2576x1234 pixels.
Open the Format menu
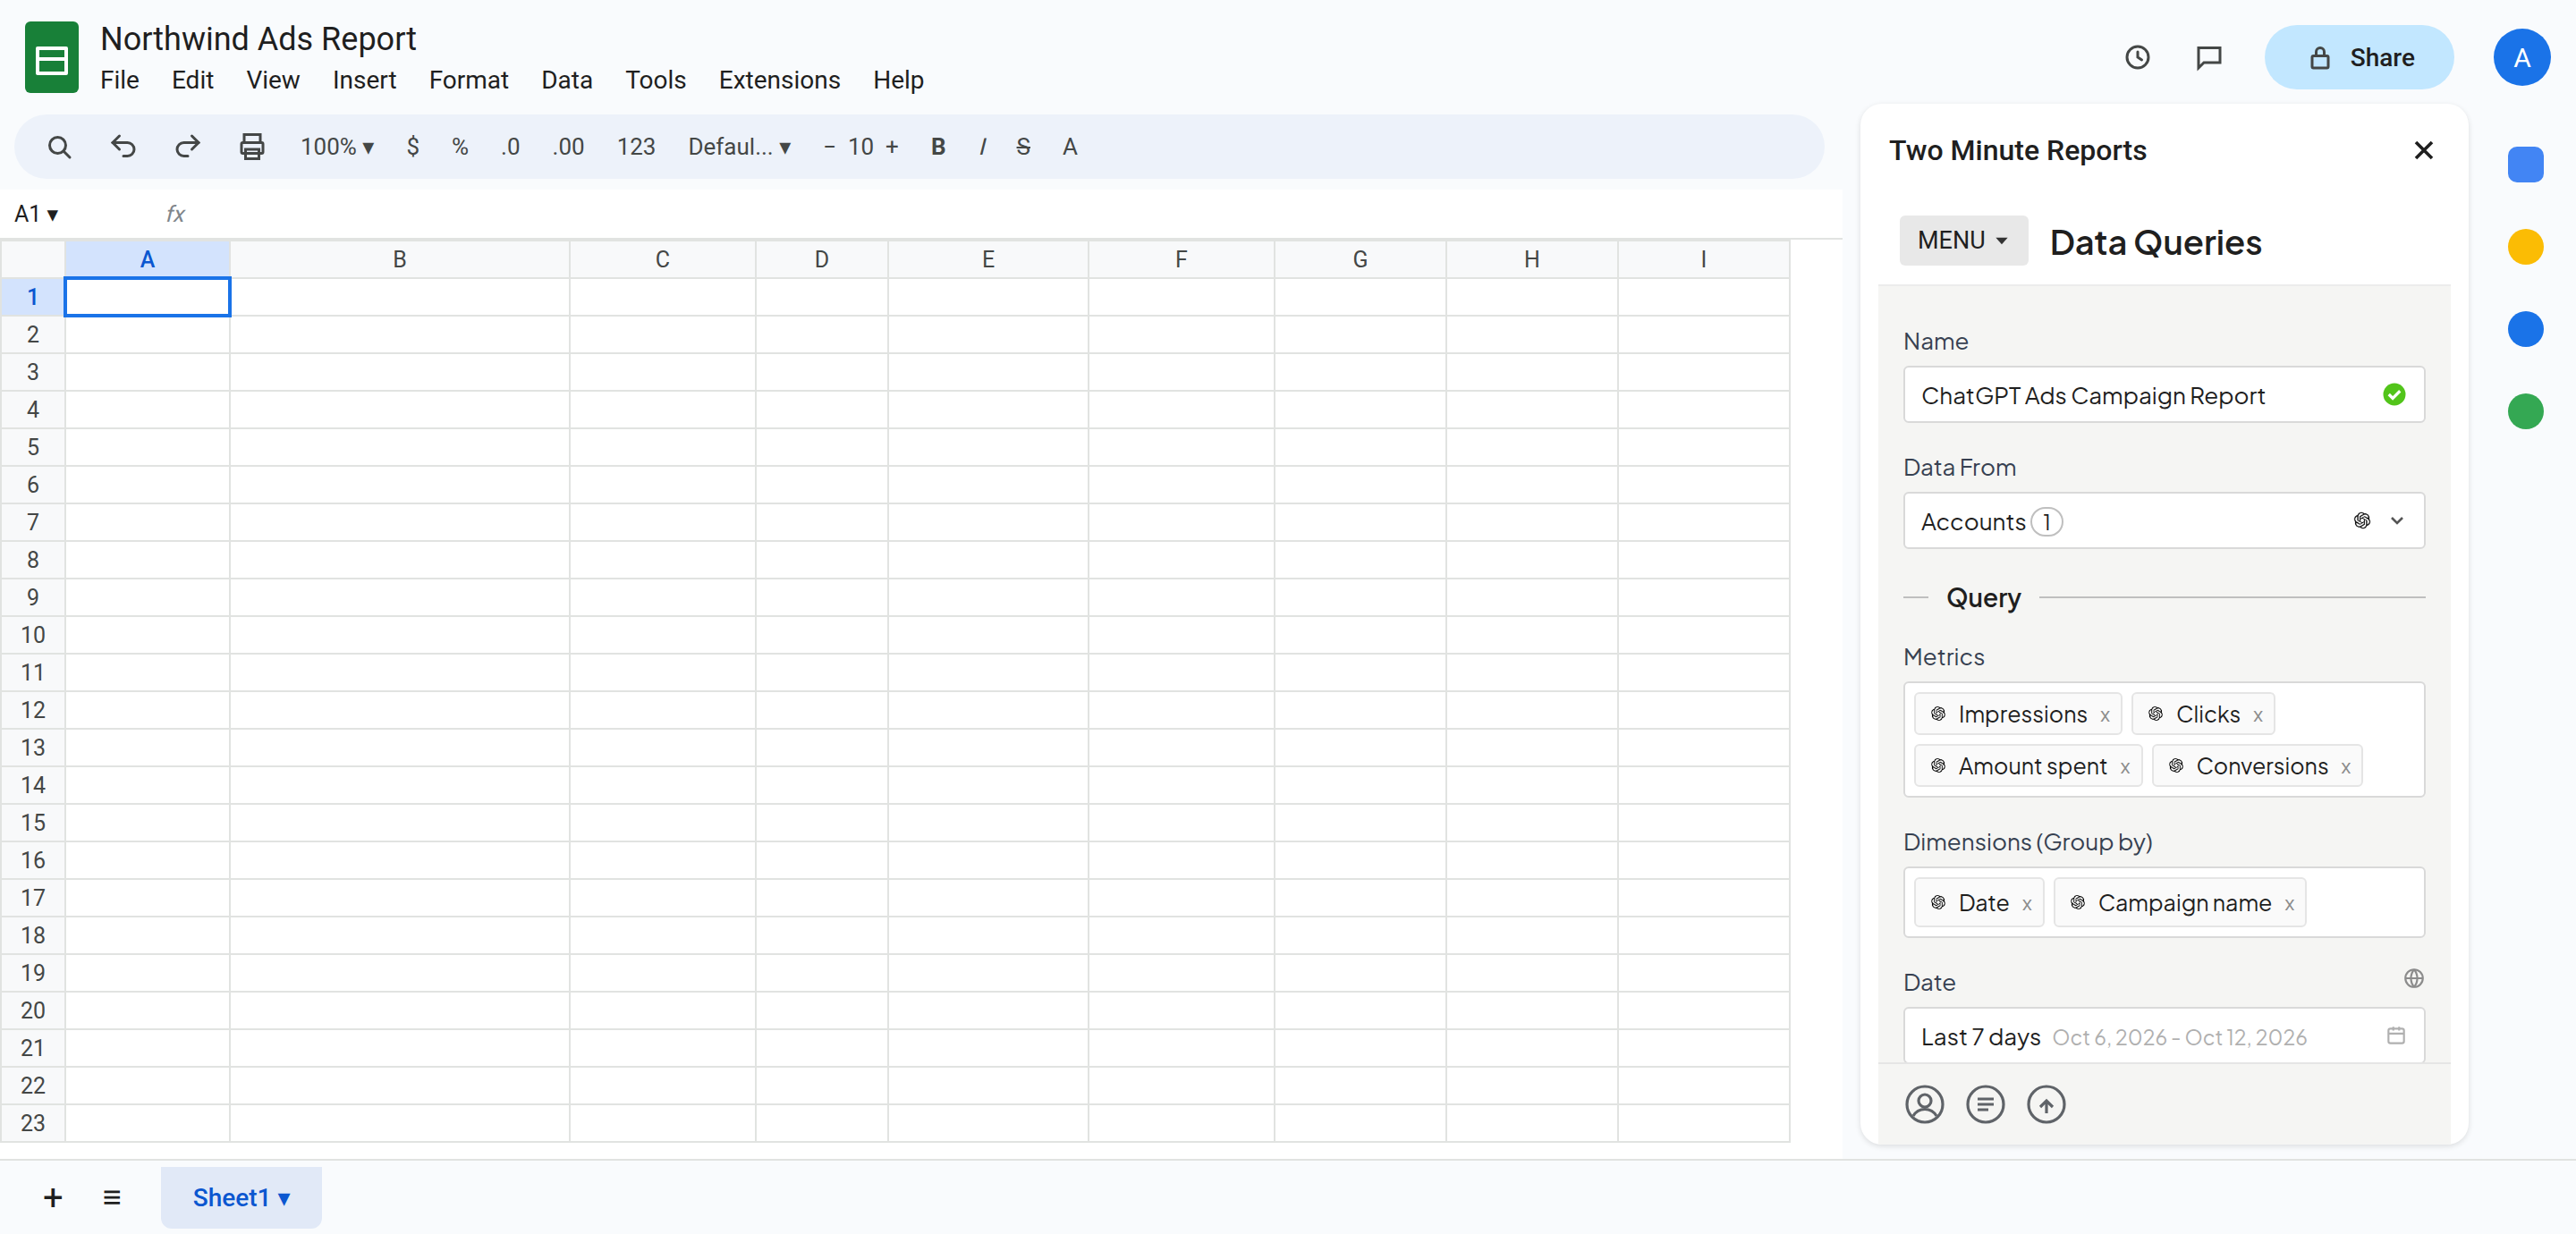point(468,80)
